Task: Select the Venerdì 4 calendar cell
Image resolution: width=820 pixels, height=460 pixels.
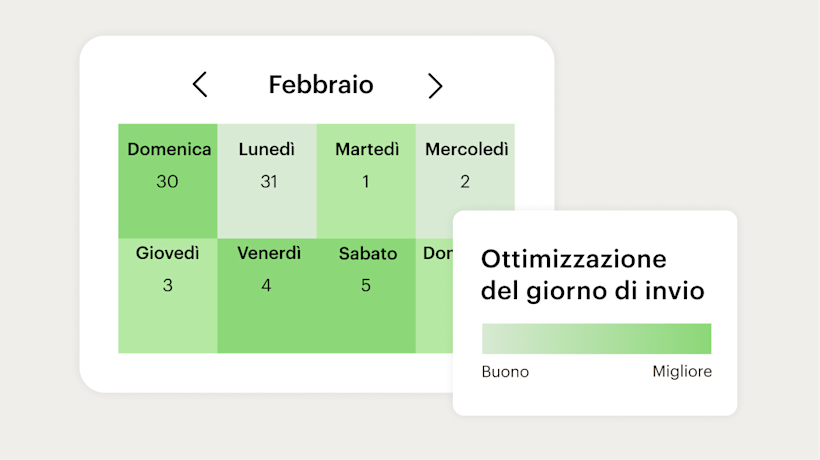Action: 267,296
